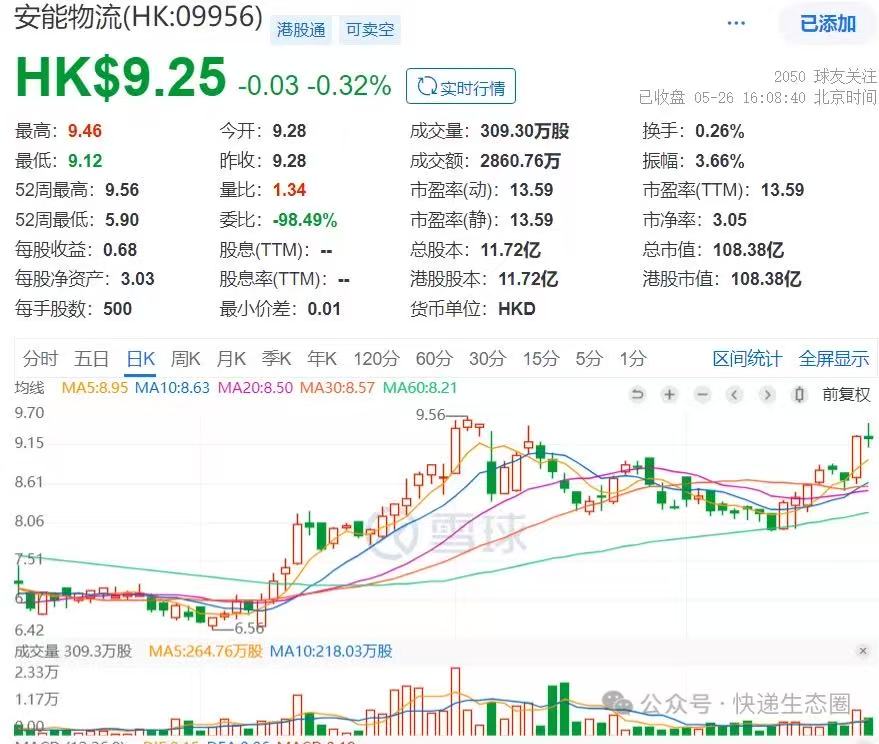Switch to the 5分 interval tab
Screen dimensions: 879x744
click(589, 358)
